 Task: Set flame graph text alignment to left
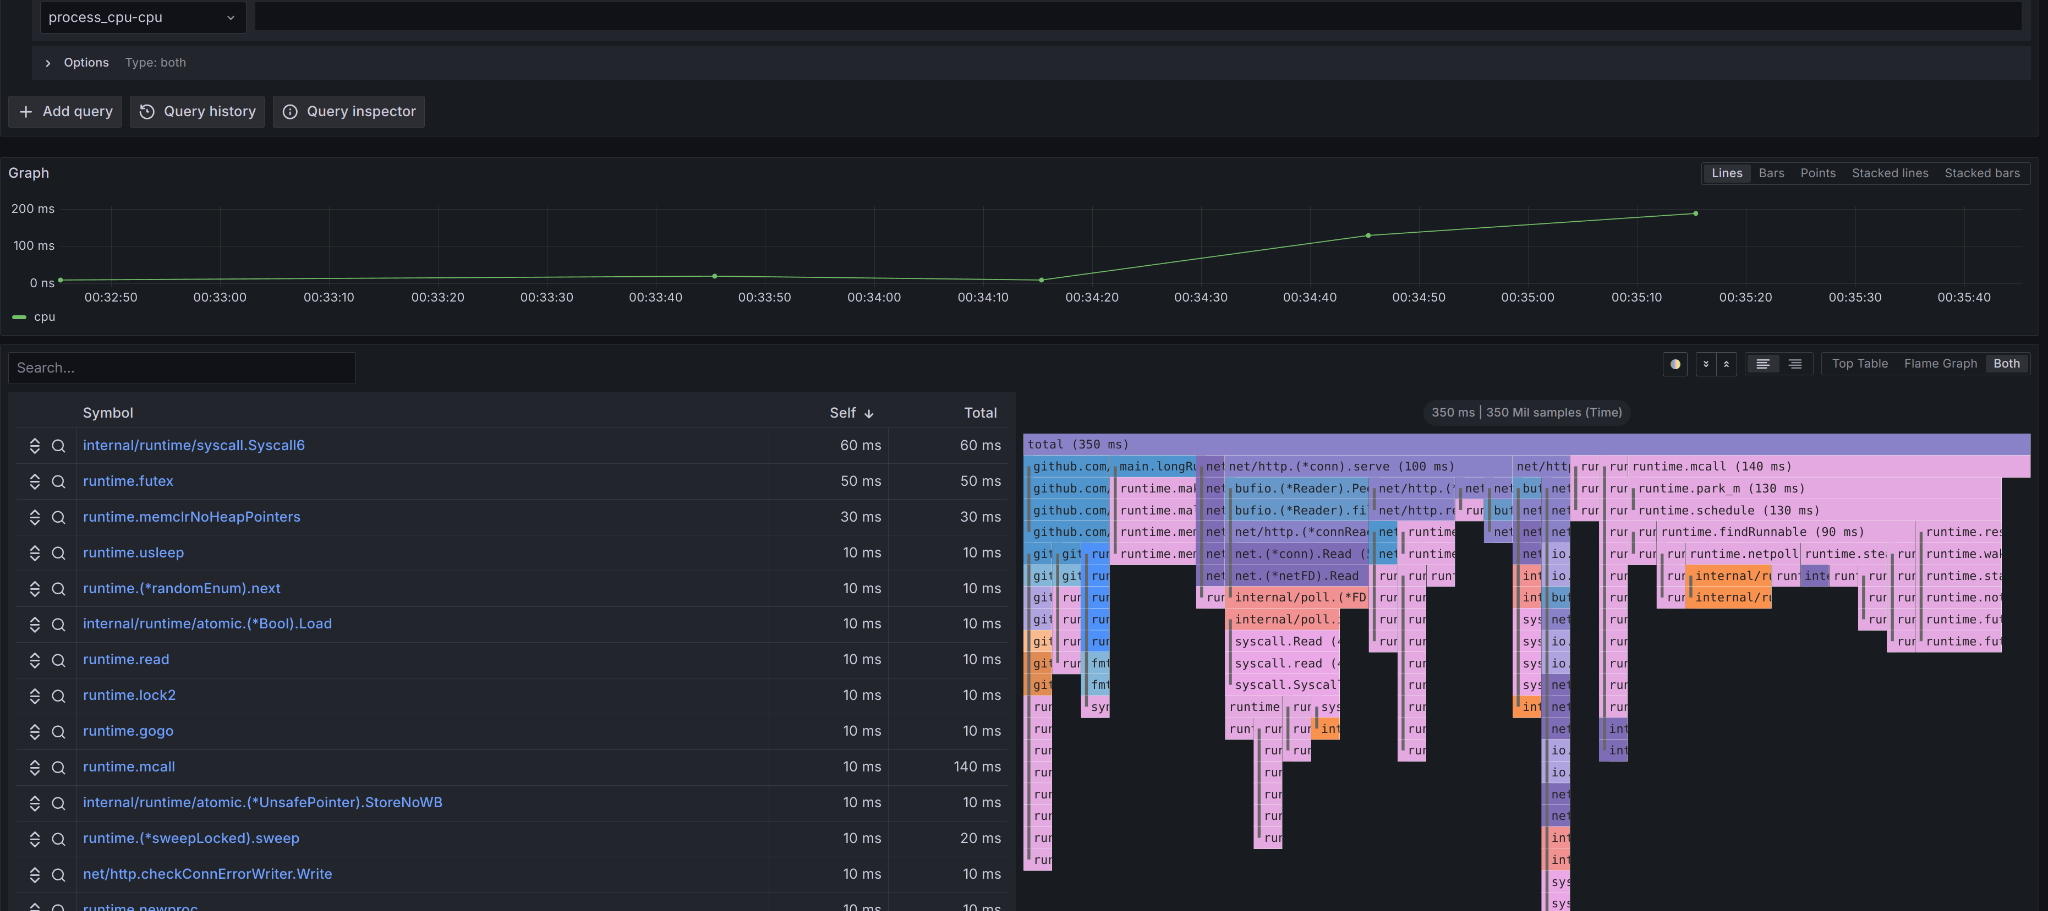[1763, 364]
